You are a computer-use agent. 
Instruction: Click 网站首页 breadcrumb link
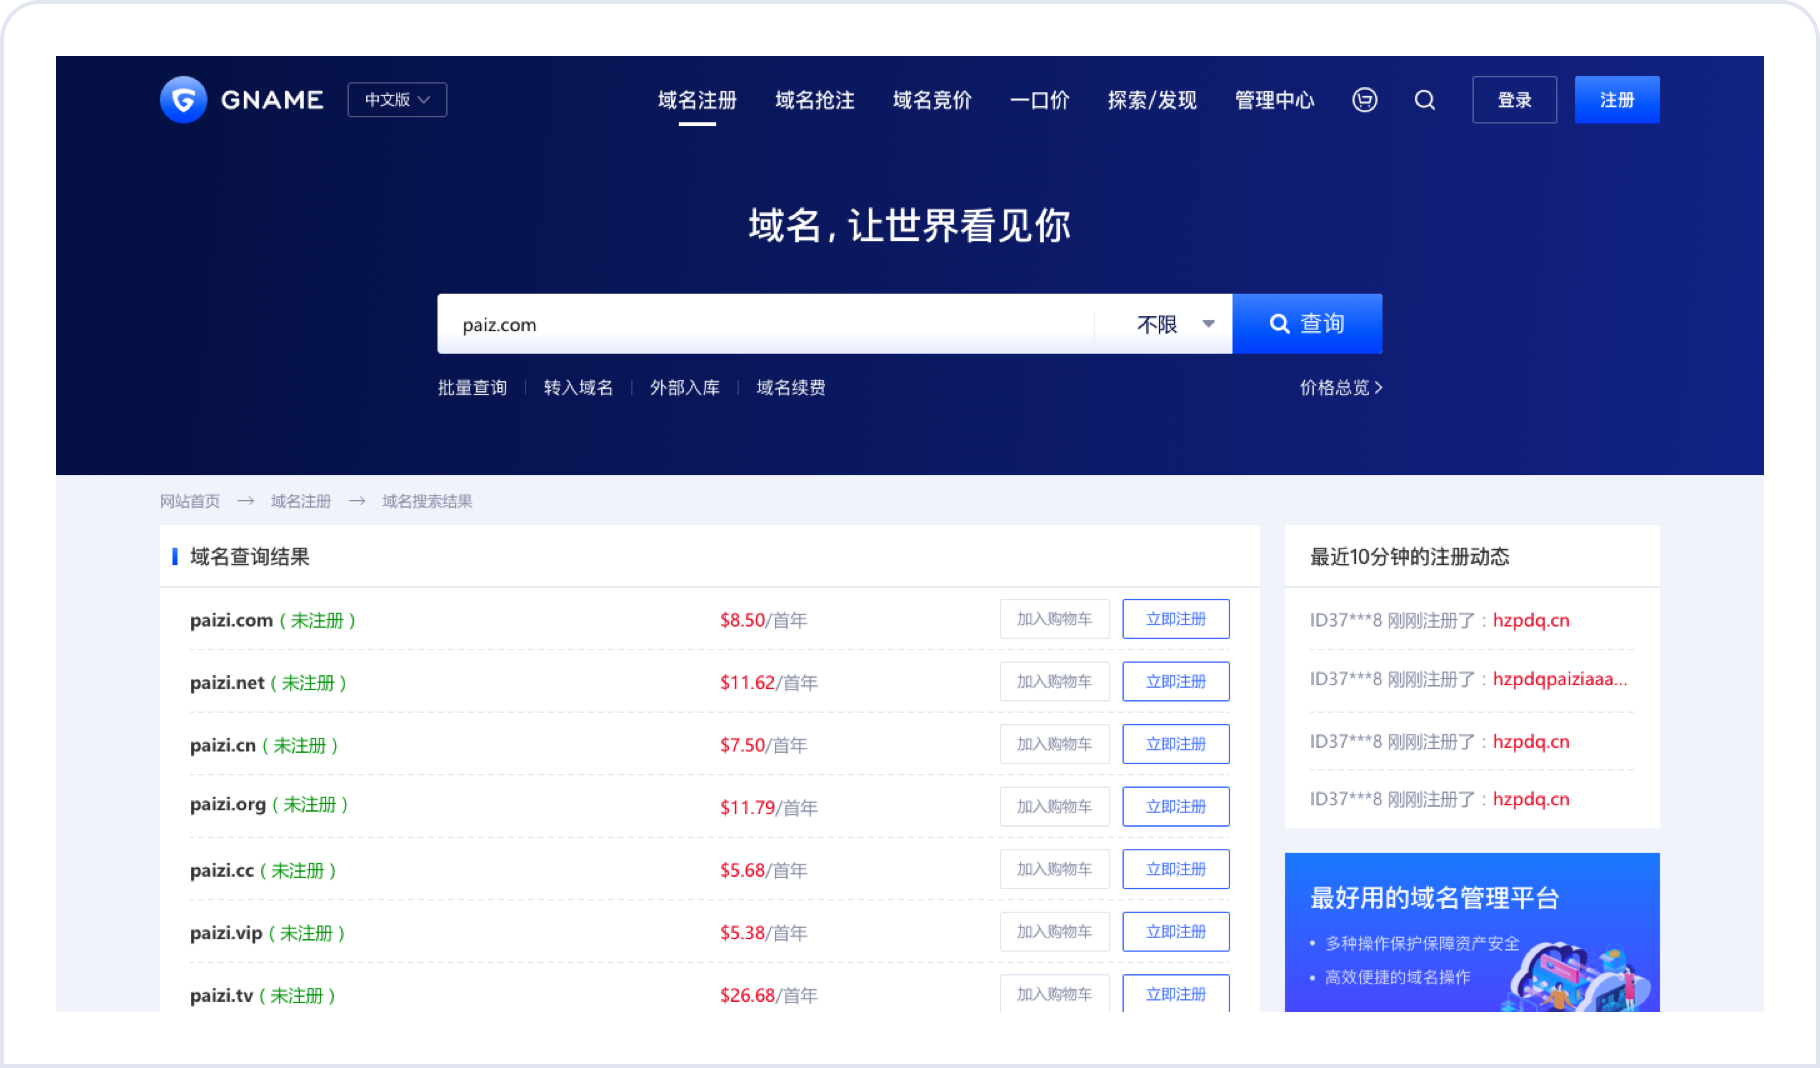pyautogui.click(x=190, y=501)
